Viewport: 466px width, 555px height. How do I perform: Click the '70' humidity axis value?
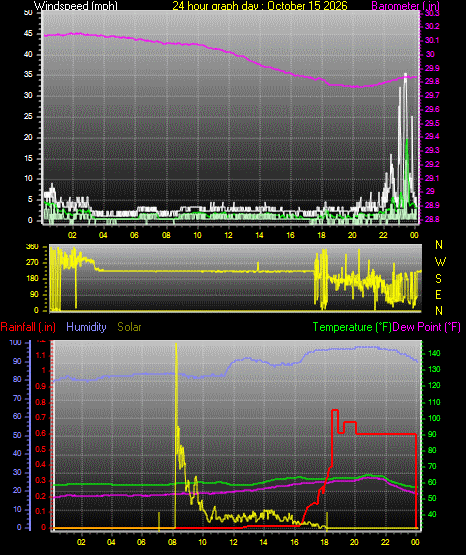click(x=17, y=399)
